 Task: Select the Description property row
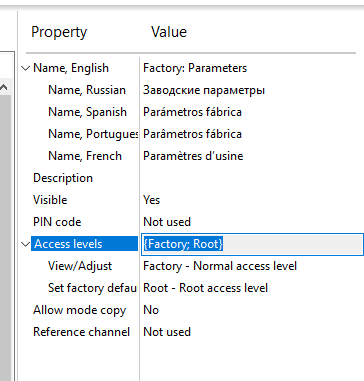point(63,178)
